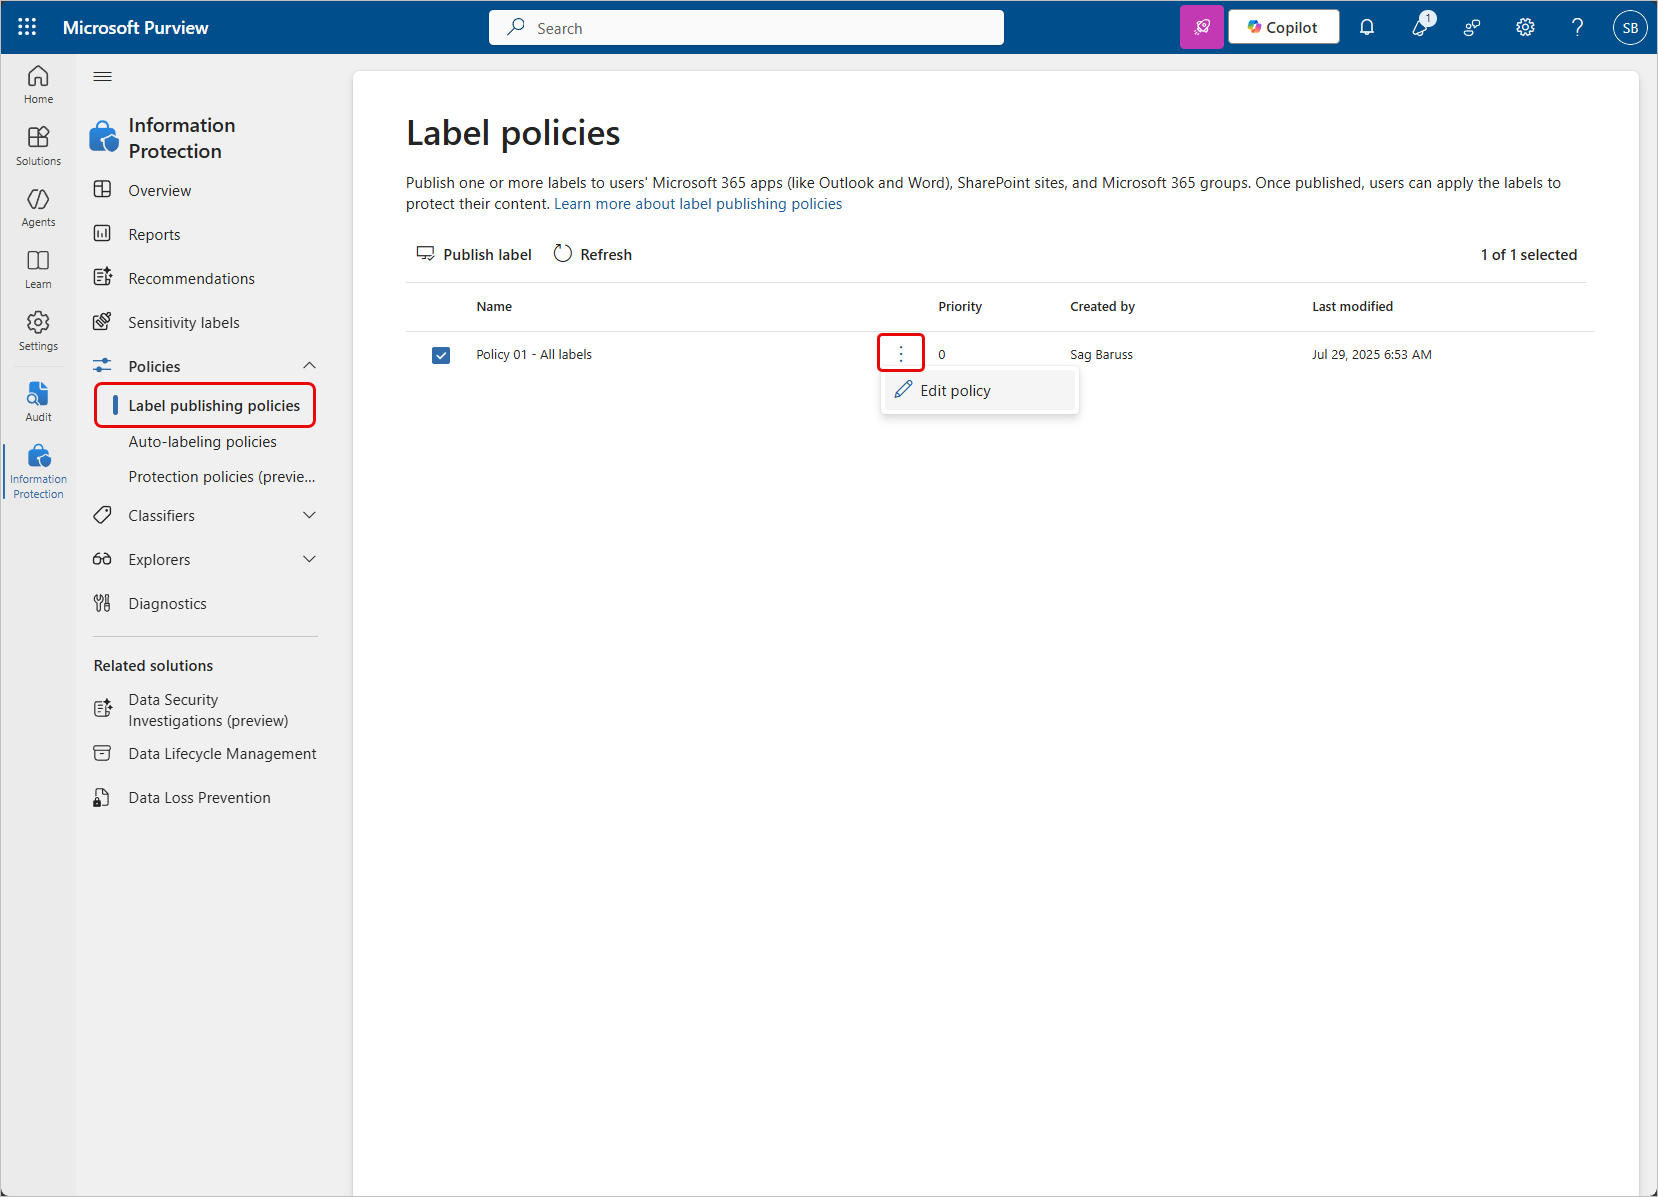Open the Home icon in sidebar
Screen dimensions: 1658x1197
tap(38, 84)
